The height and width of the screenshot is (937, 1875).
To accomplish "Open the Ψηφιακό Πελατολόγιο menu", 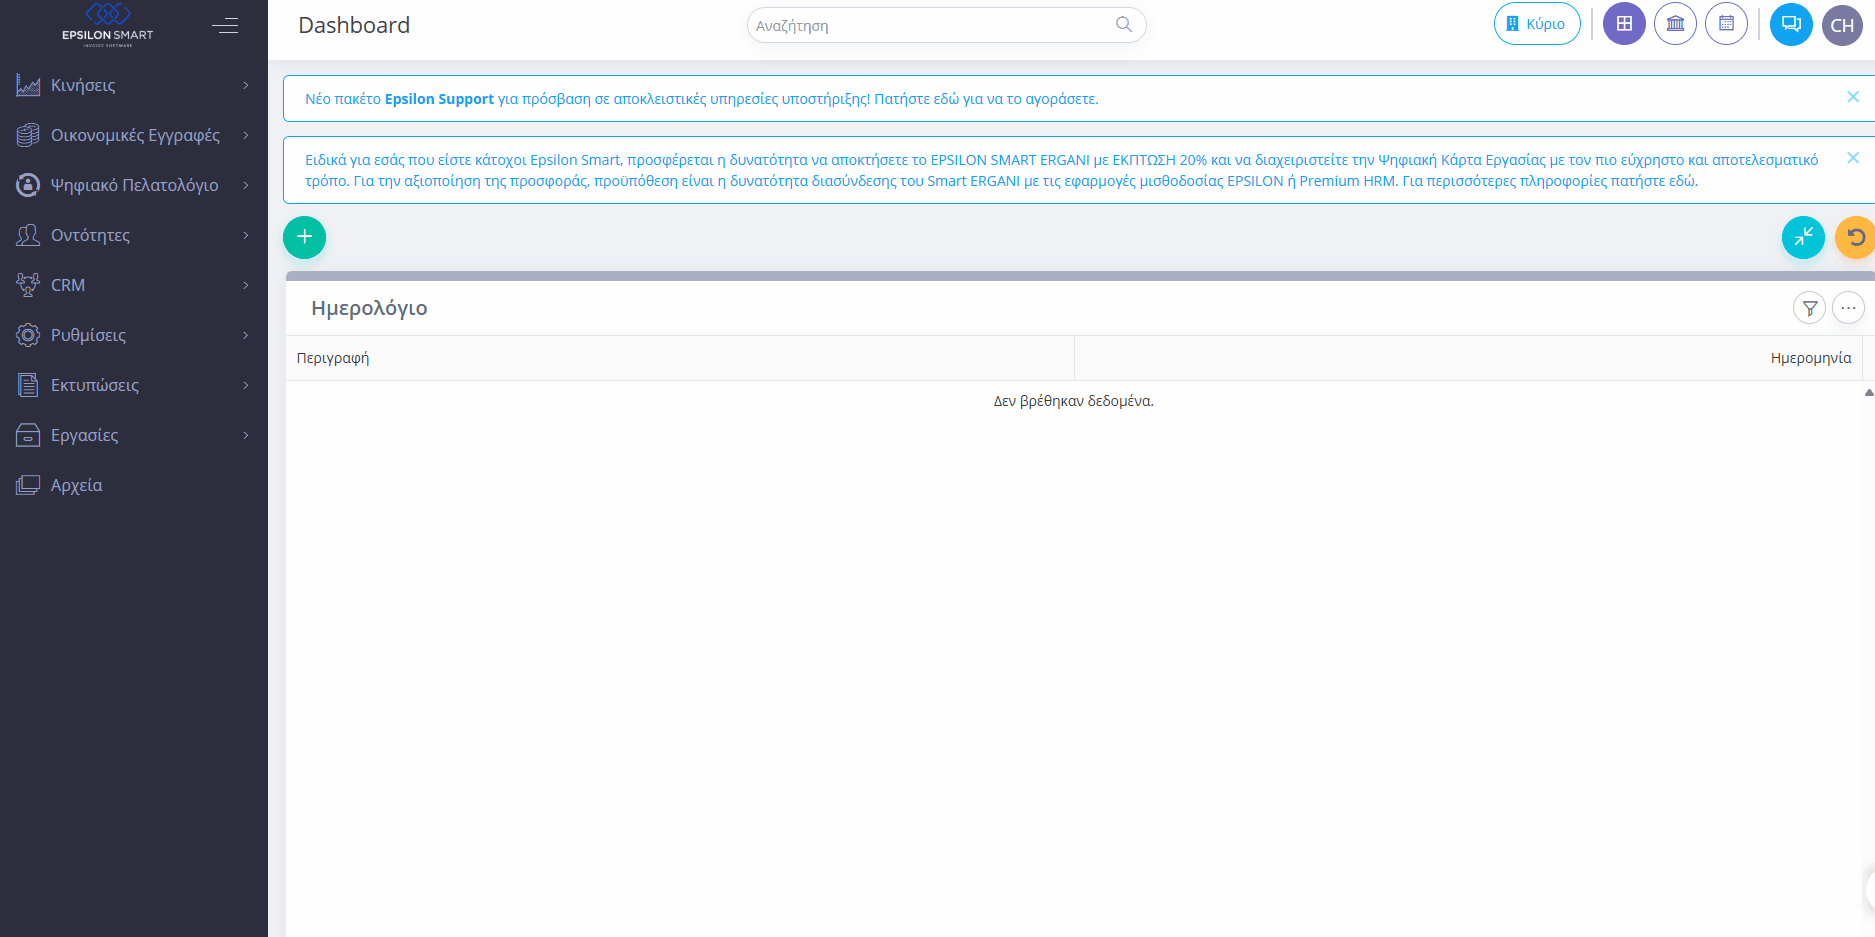I will tap(134, 185).
